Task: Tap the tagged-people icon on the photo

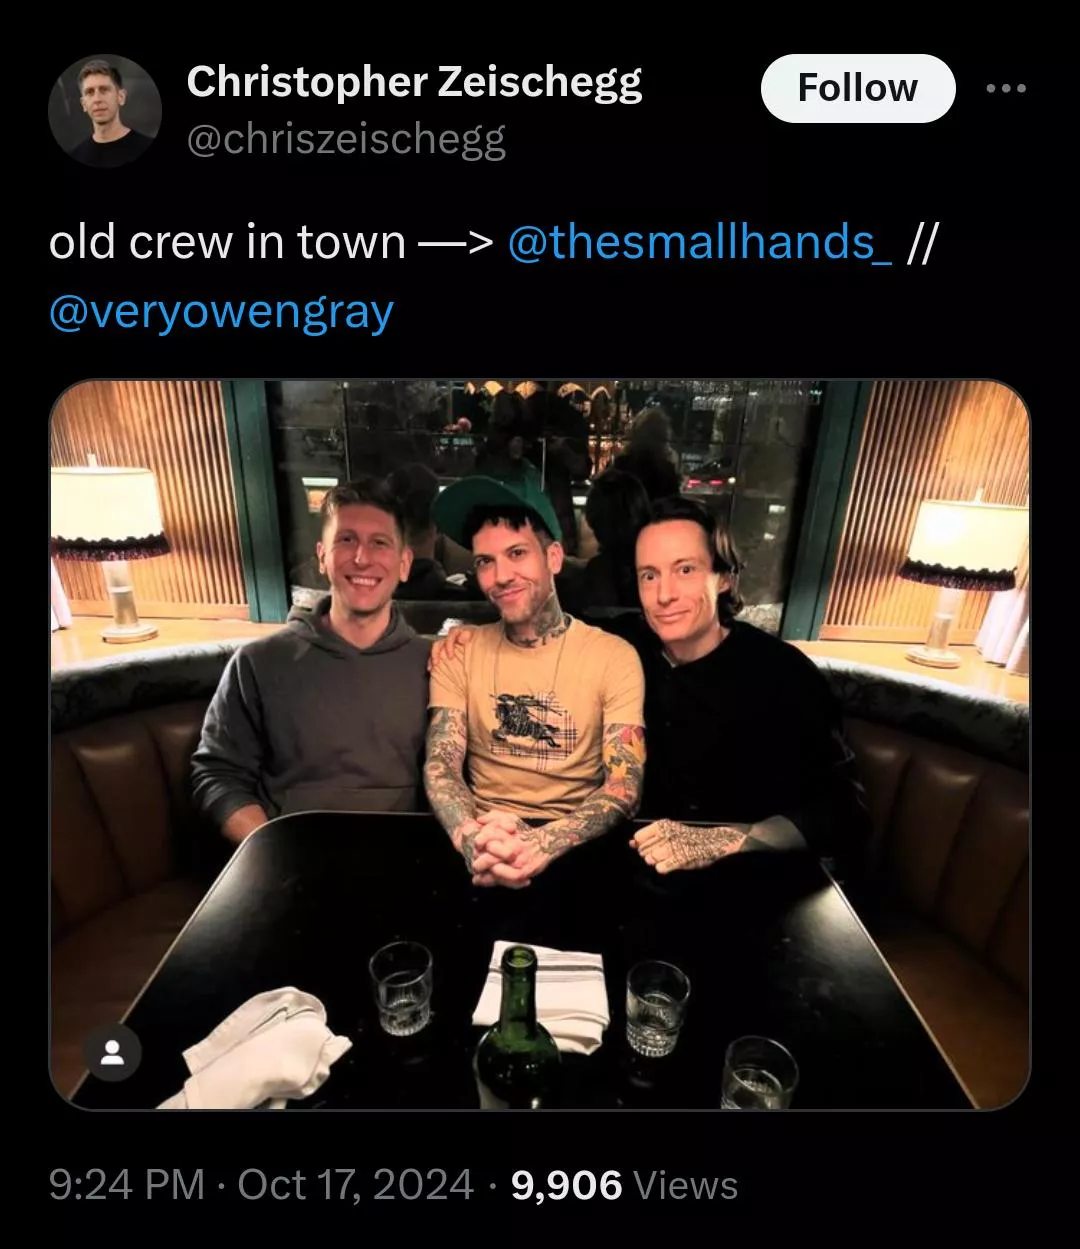Action: pyautogui.click(x=112, y=1051)
